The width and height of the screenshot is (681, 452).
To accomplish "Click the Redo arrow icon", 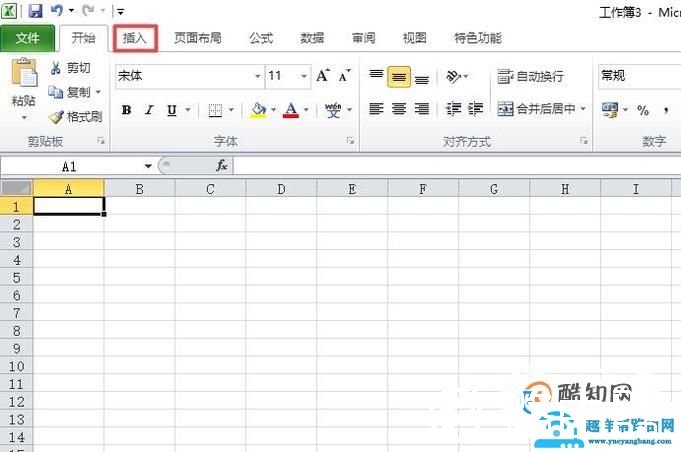I will pos(88,10).
